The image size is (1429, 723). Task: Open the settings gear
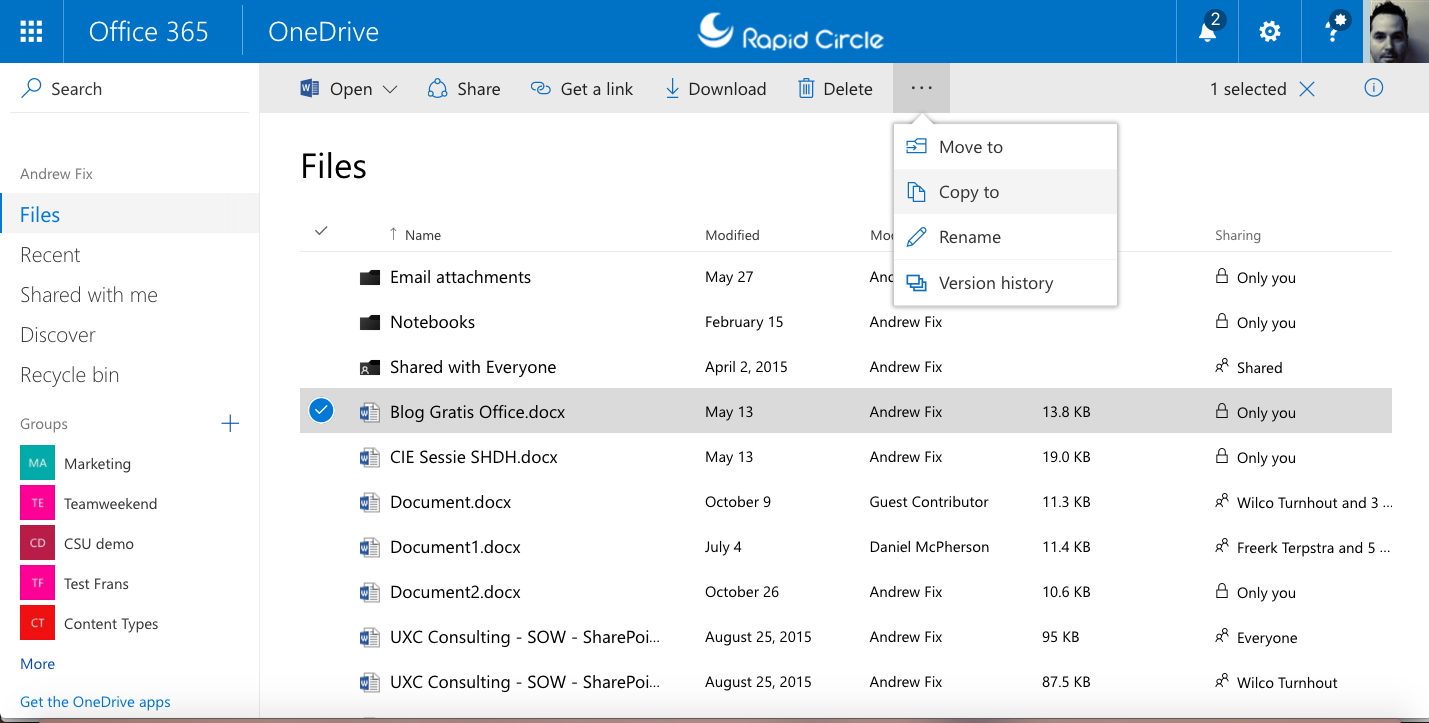[x=1270, y=32]
